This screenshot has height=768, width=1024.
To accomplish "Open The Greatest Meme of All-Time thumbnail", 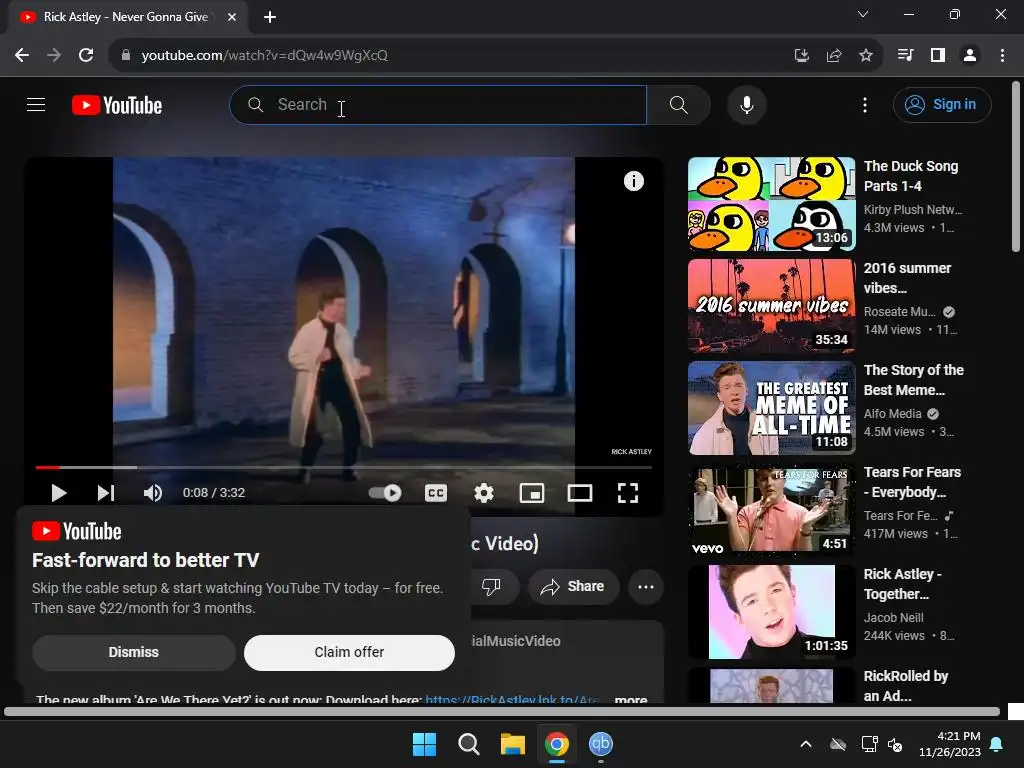I will pos(771,408).
